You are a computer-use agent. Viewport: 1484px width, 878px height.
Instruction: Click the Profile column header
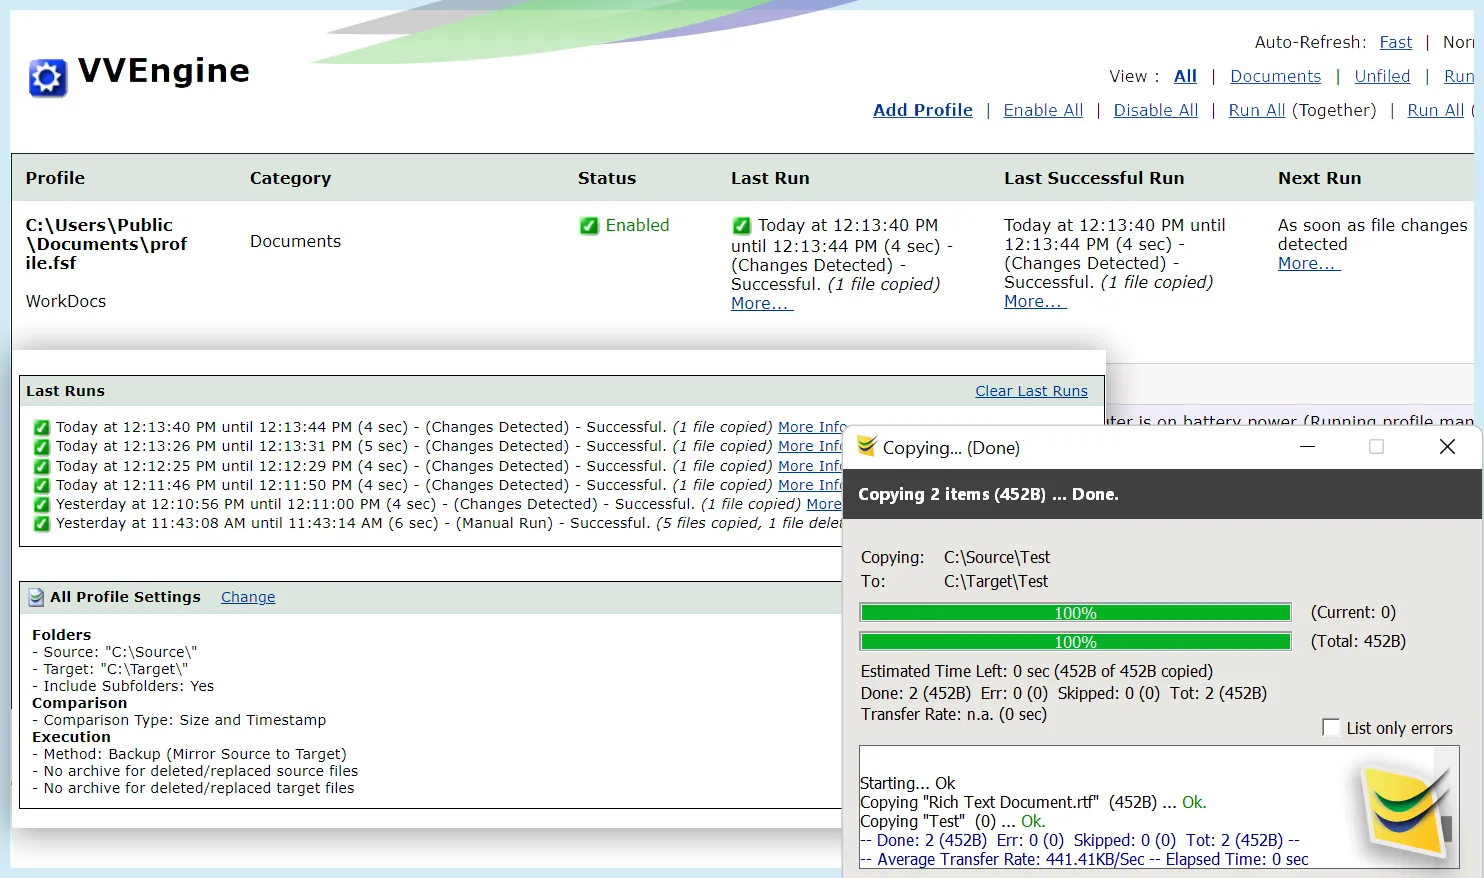(x=55, y=178)
